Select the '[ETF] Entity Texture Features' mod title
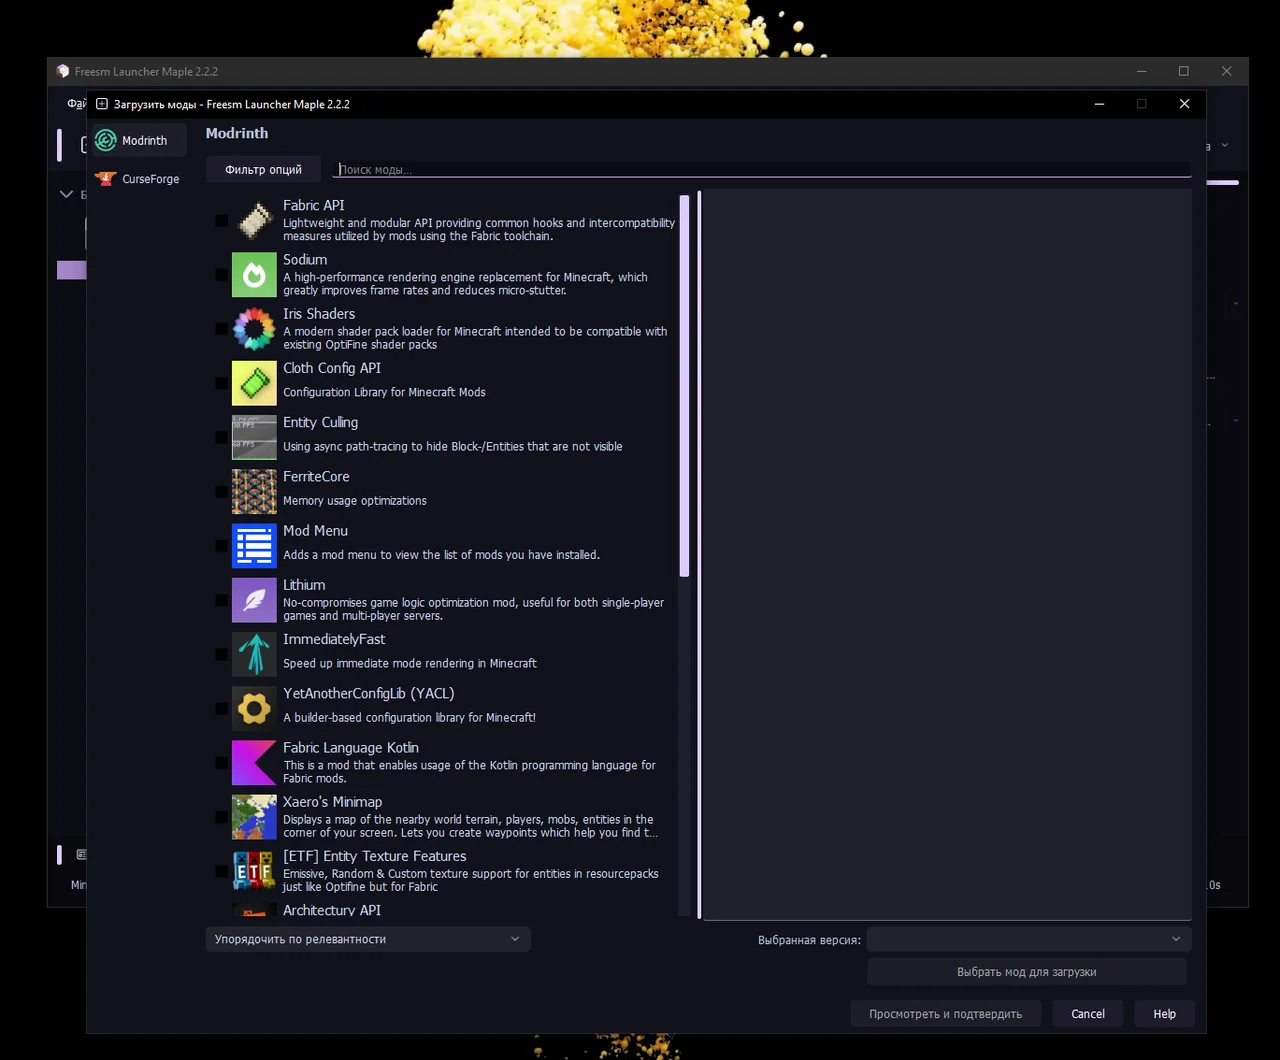 (375, 856)
